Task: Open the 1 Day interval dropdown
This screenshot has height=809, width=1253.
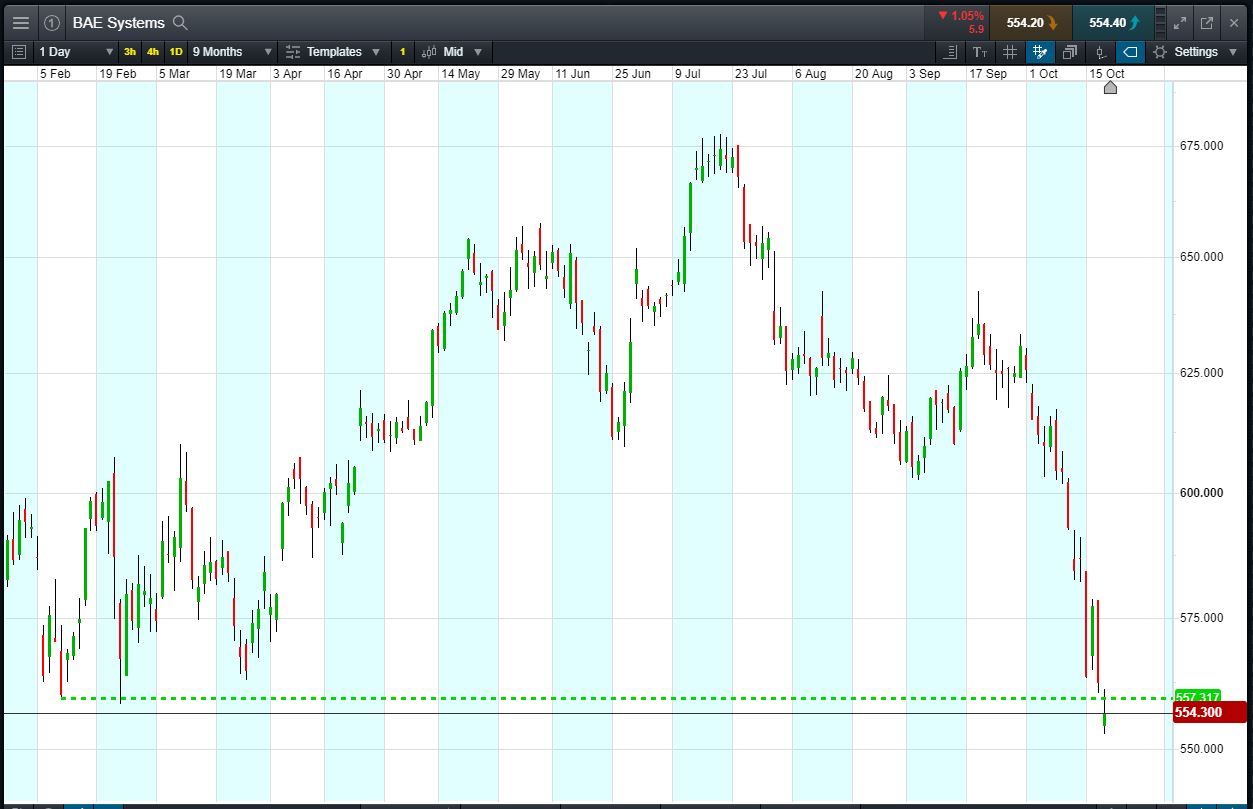Action: (x=76, y=52)
